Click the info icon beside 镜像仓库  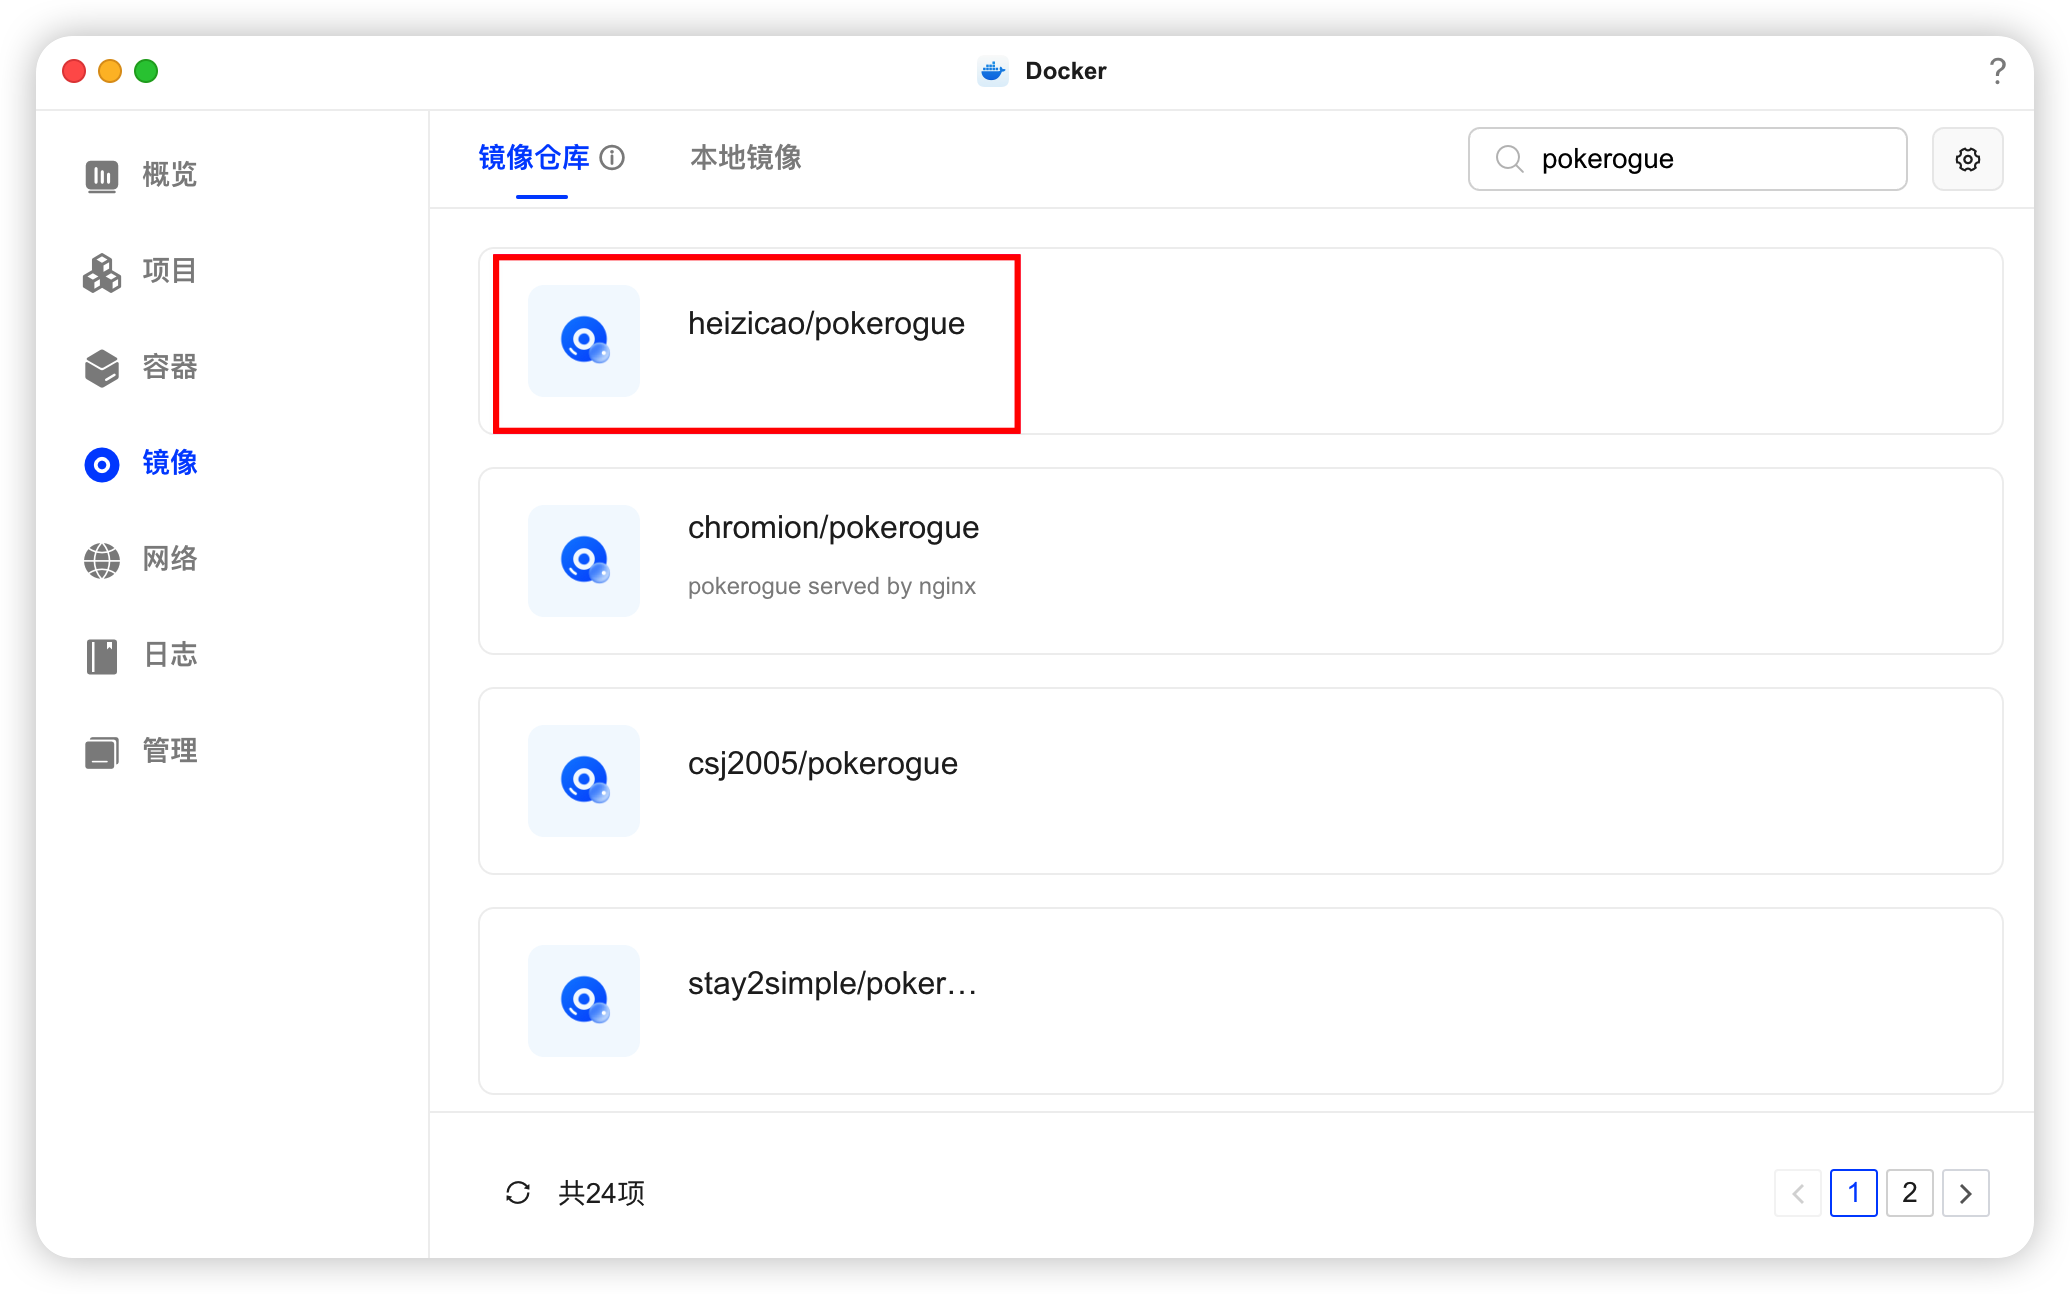(612, 158)
